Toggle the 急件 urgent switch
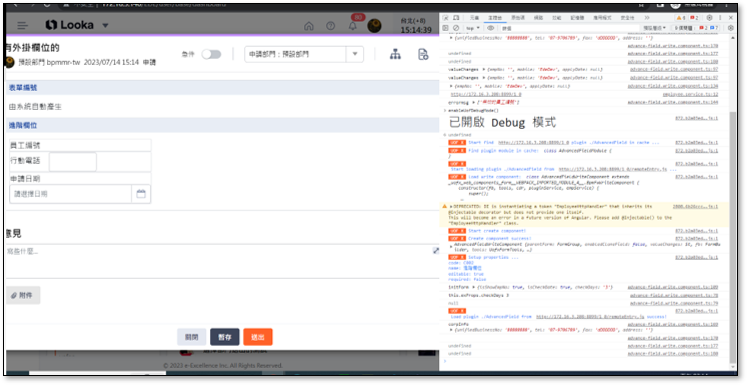747x385 pixels. click(211, 54)
